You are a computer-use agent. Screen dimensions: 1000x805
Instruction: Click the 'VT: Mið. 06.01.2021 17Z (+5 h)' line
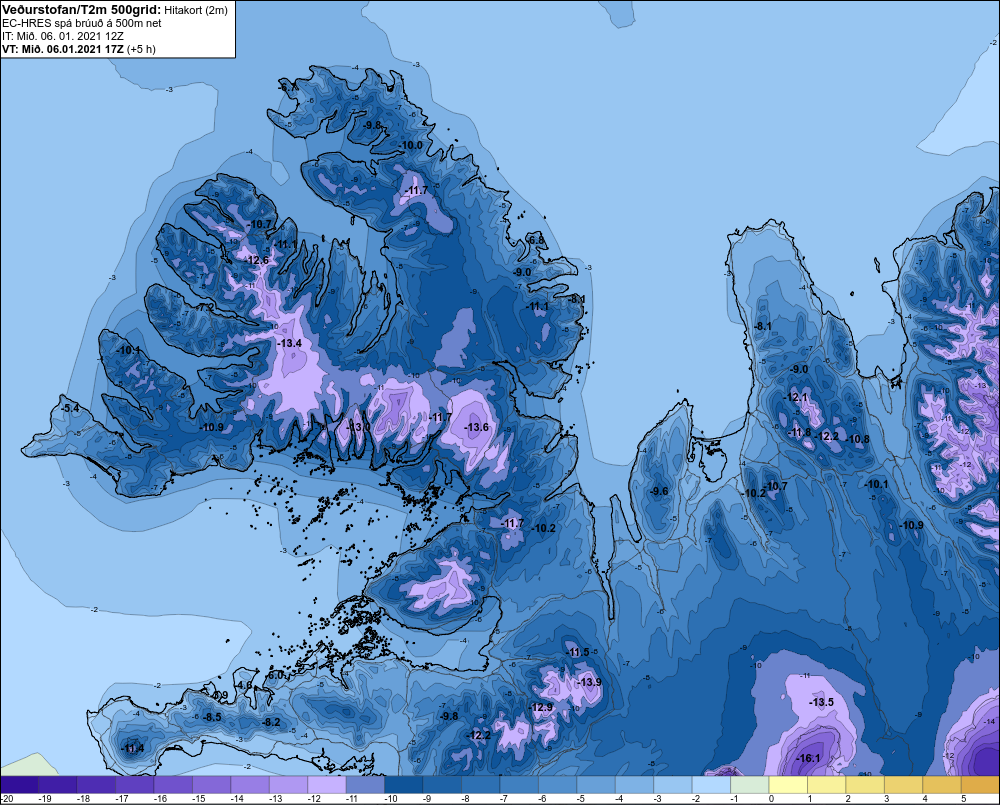click(x=79, y=49)
